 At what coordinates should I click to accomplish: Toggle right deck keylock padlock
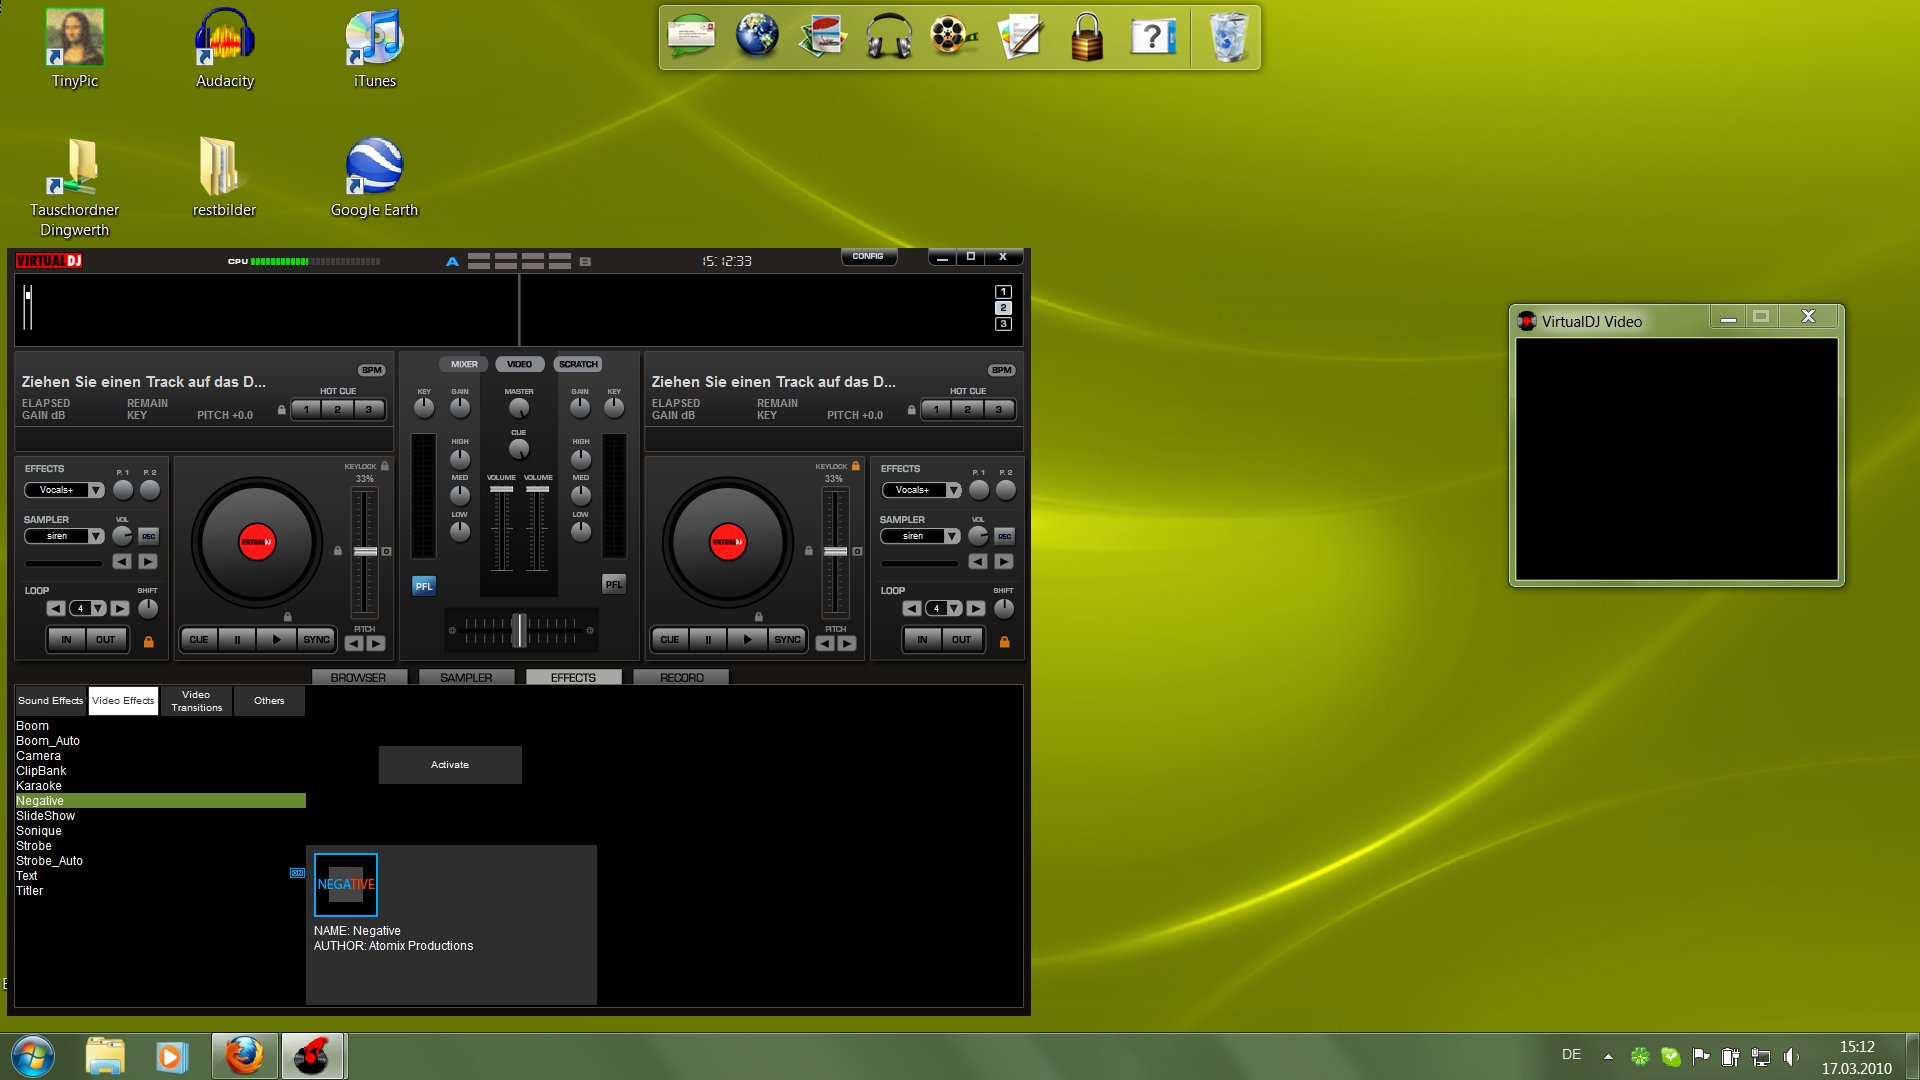(x=855, y=466)
